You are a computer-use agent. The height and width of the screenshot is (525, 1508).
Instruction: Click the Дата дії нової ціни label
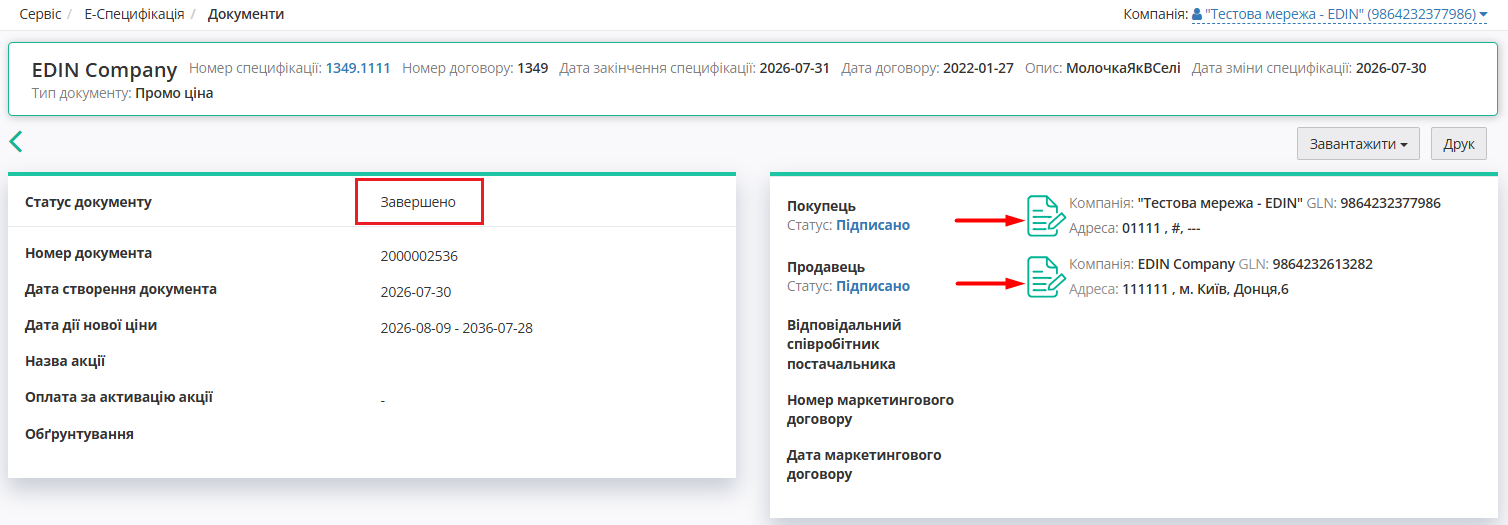pos(91,325)
